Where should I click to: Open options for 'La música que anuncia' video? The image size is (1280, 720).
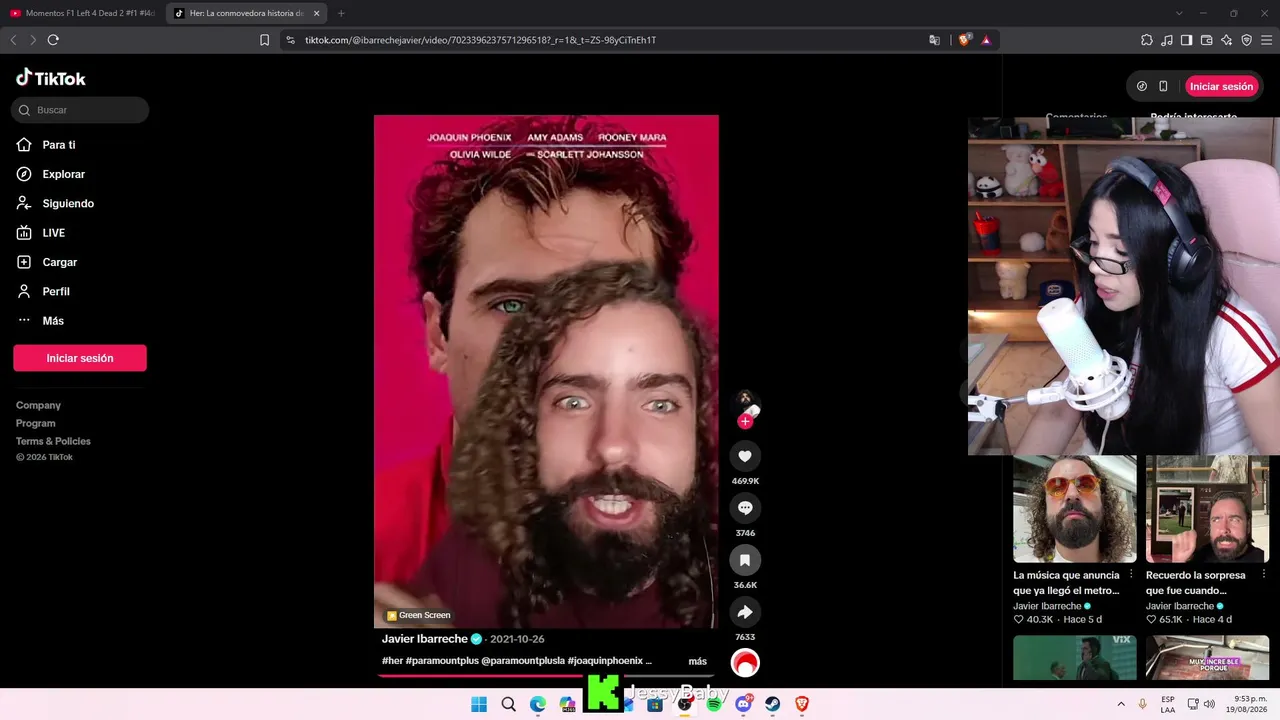point(1131,575)
